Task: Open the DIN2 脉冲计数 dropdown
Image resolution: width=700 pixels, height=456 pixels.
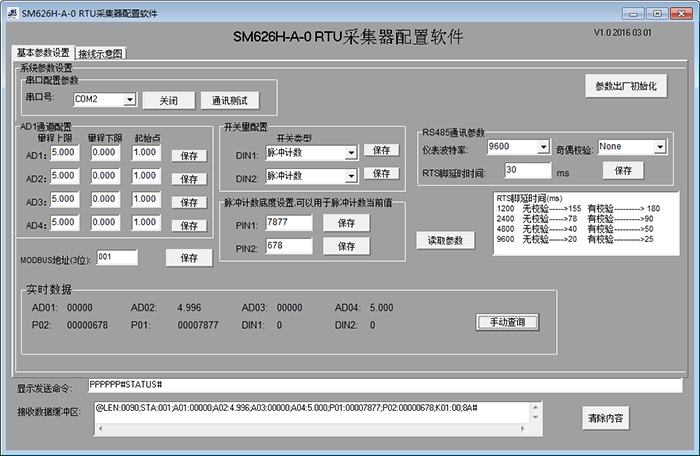Action: (350, 176)
